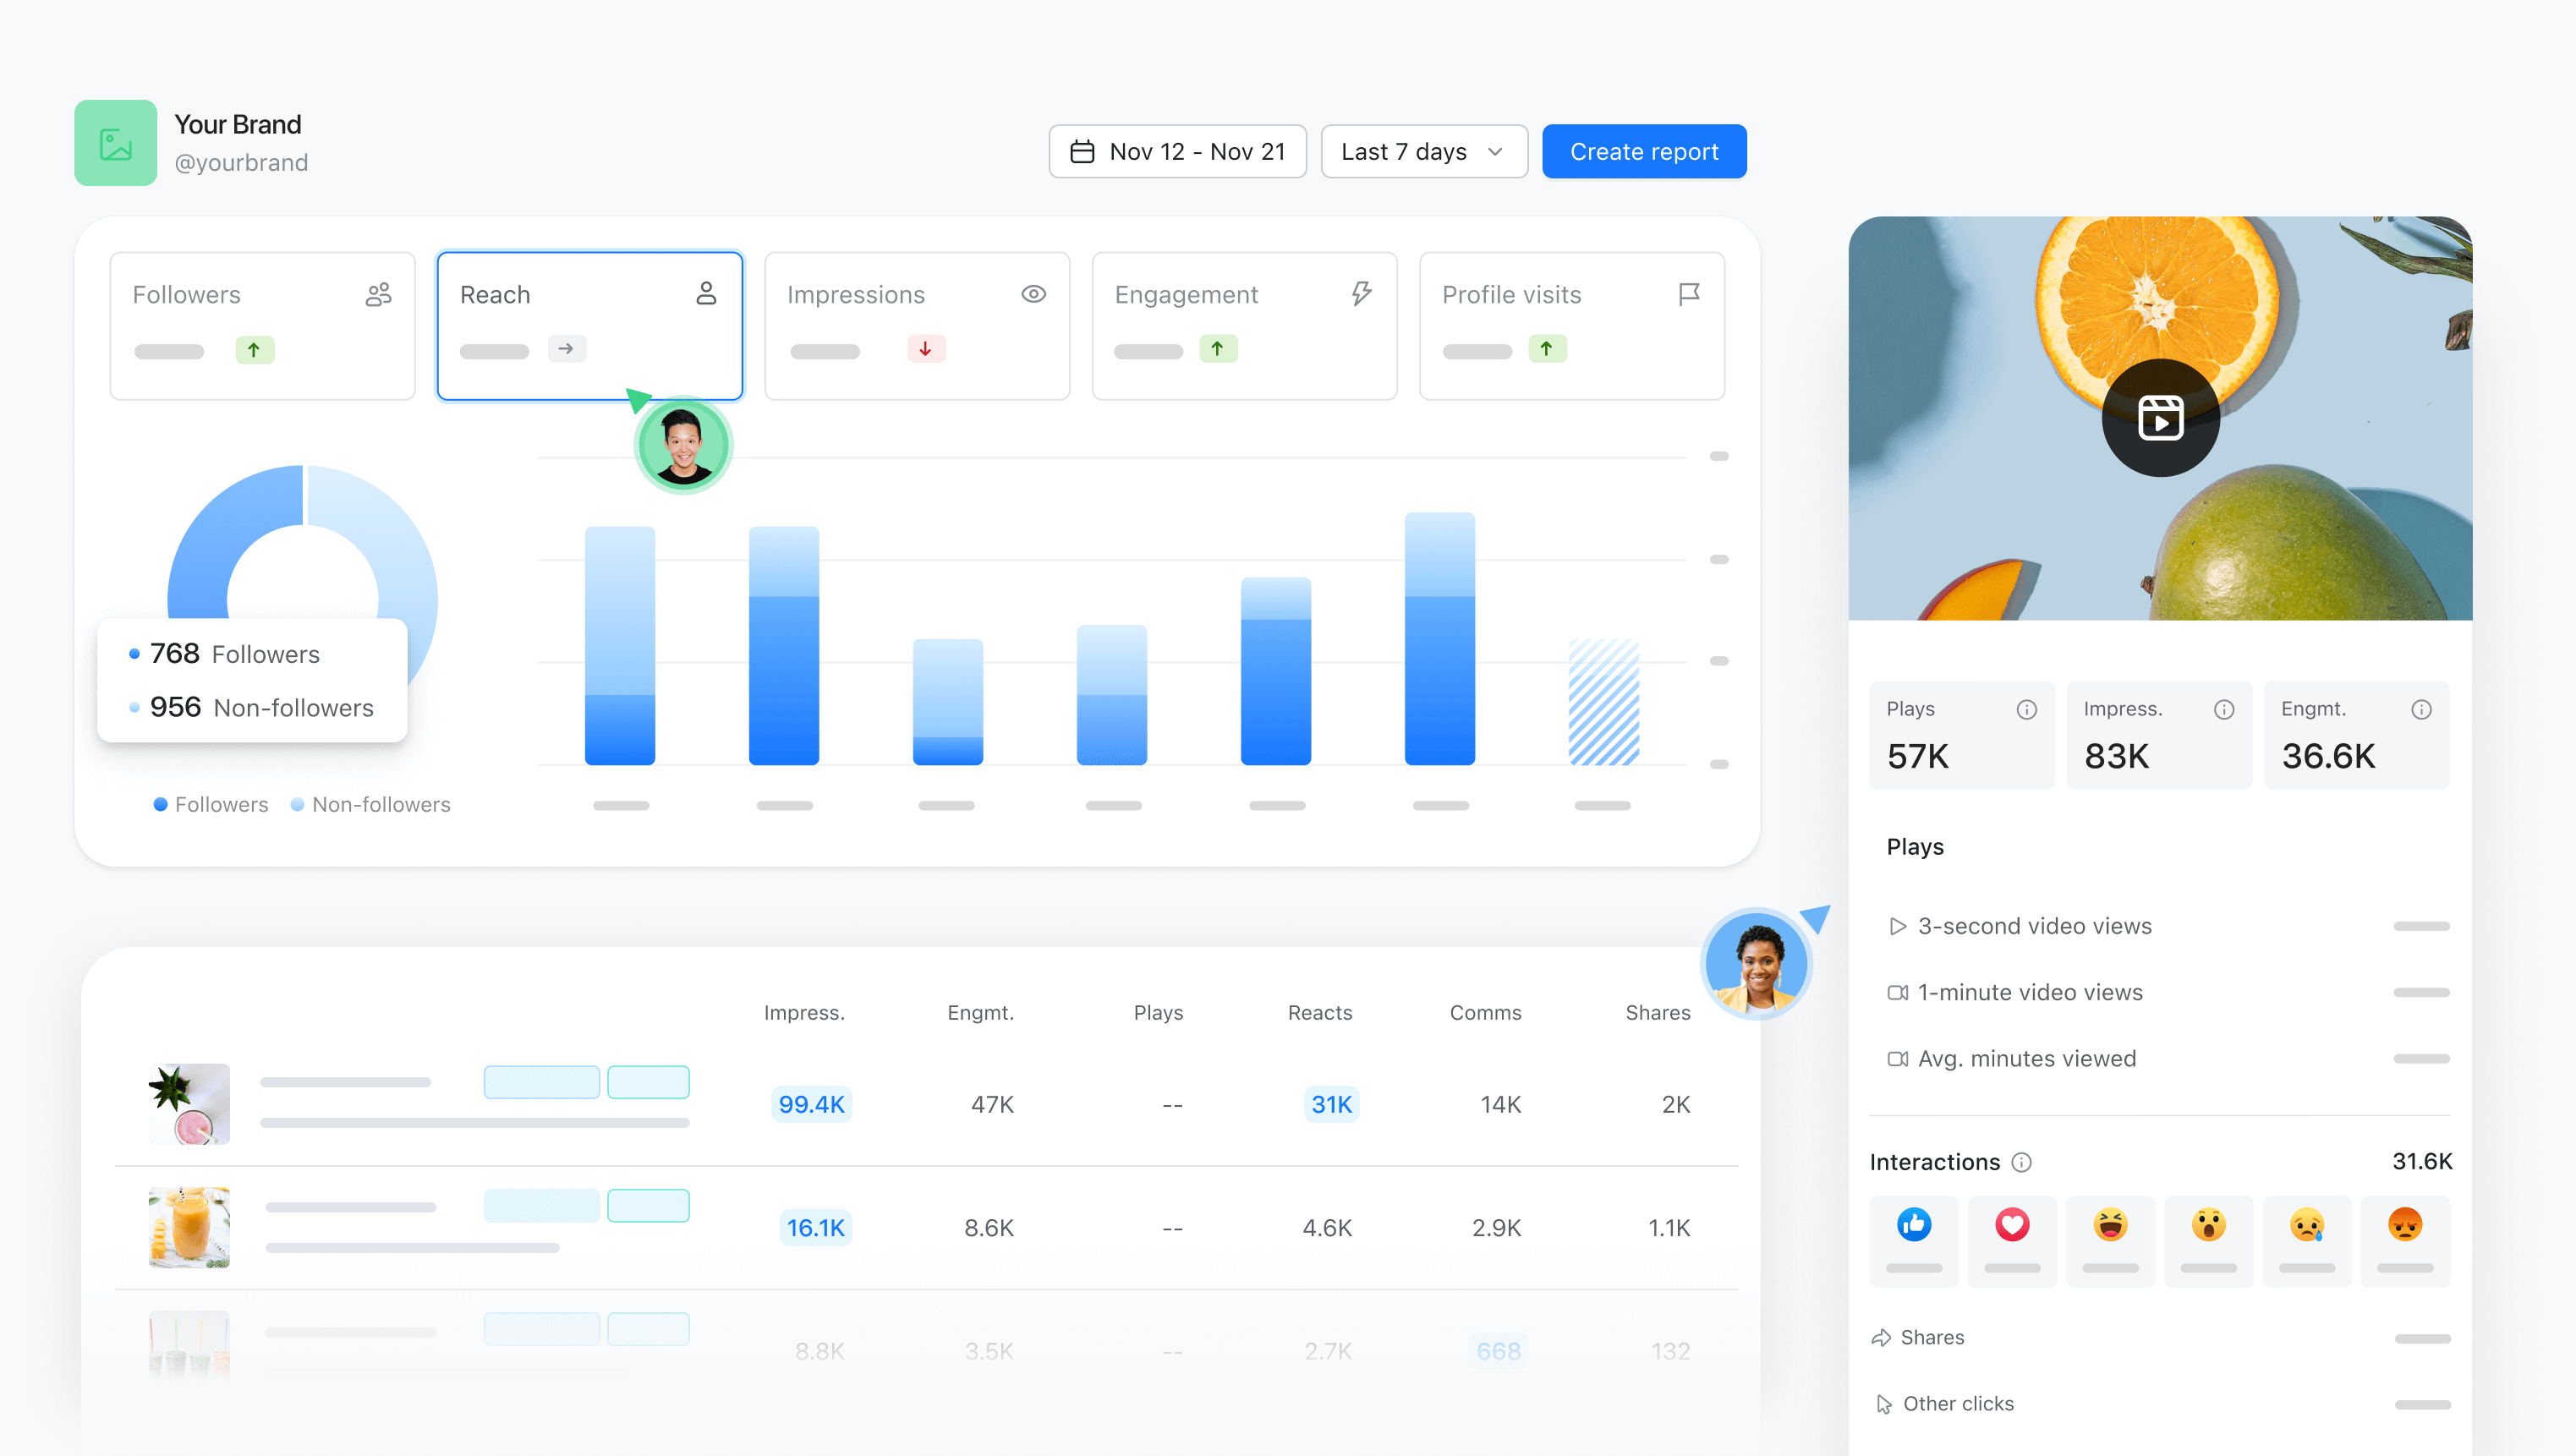
Task: Toggle the like reaction emoji
Action: (x=1916, y=1224)
